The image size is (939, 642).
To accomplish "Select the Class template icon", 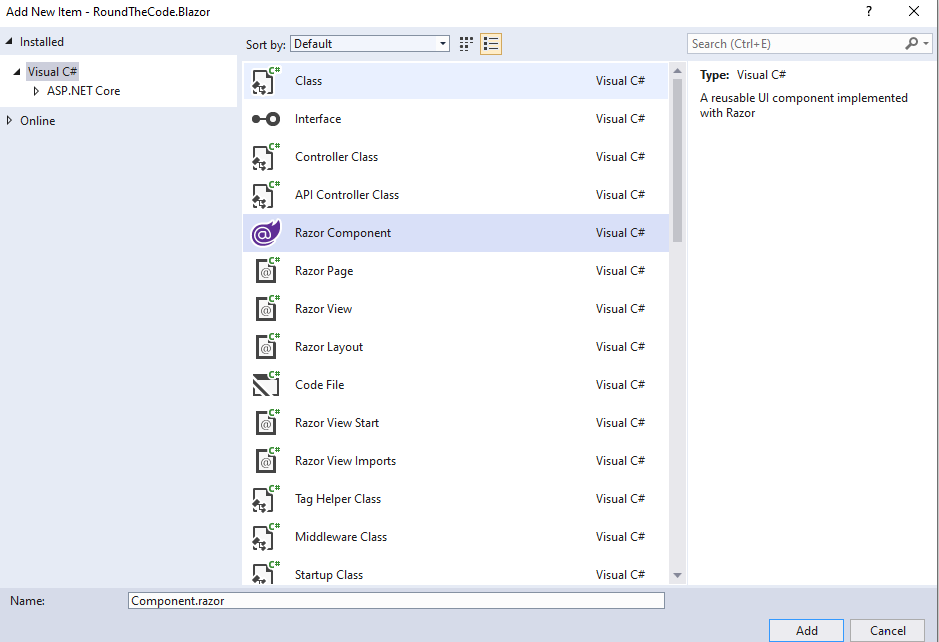I will [265, 81].
